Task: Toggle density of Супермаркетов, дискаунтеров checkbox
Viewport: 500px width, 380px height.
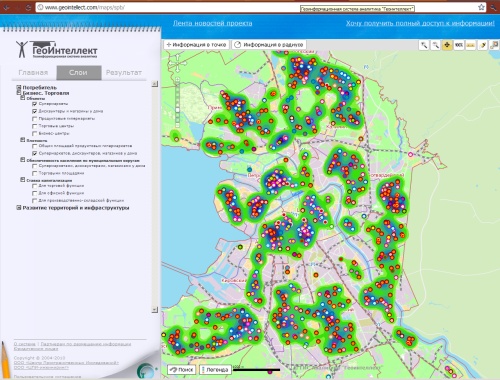Action: click(34, 153)
